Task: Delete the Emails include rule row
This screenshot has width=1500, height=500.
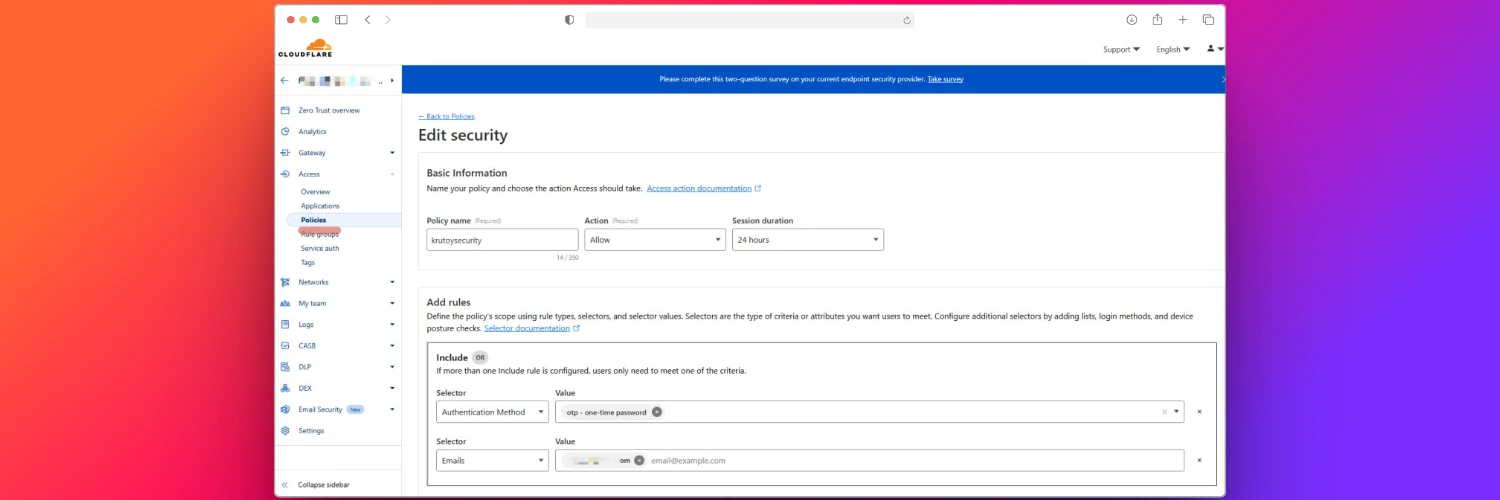Action: pyautogui.click(x=1199, y=460)
